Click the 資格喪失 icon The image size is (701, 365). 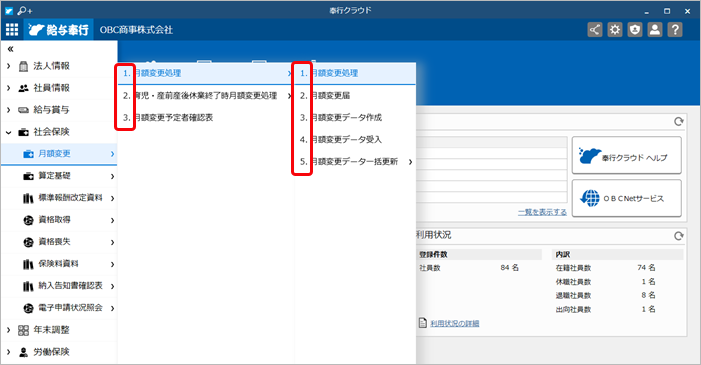(x=28, y=242)
